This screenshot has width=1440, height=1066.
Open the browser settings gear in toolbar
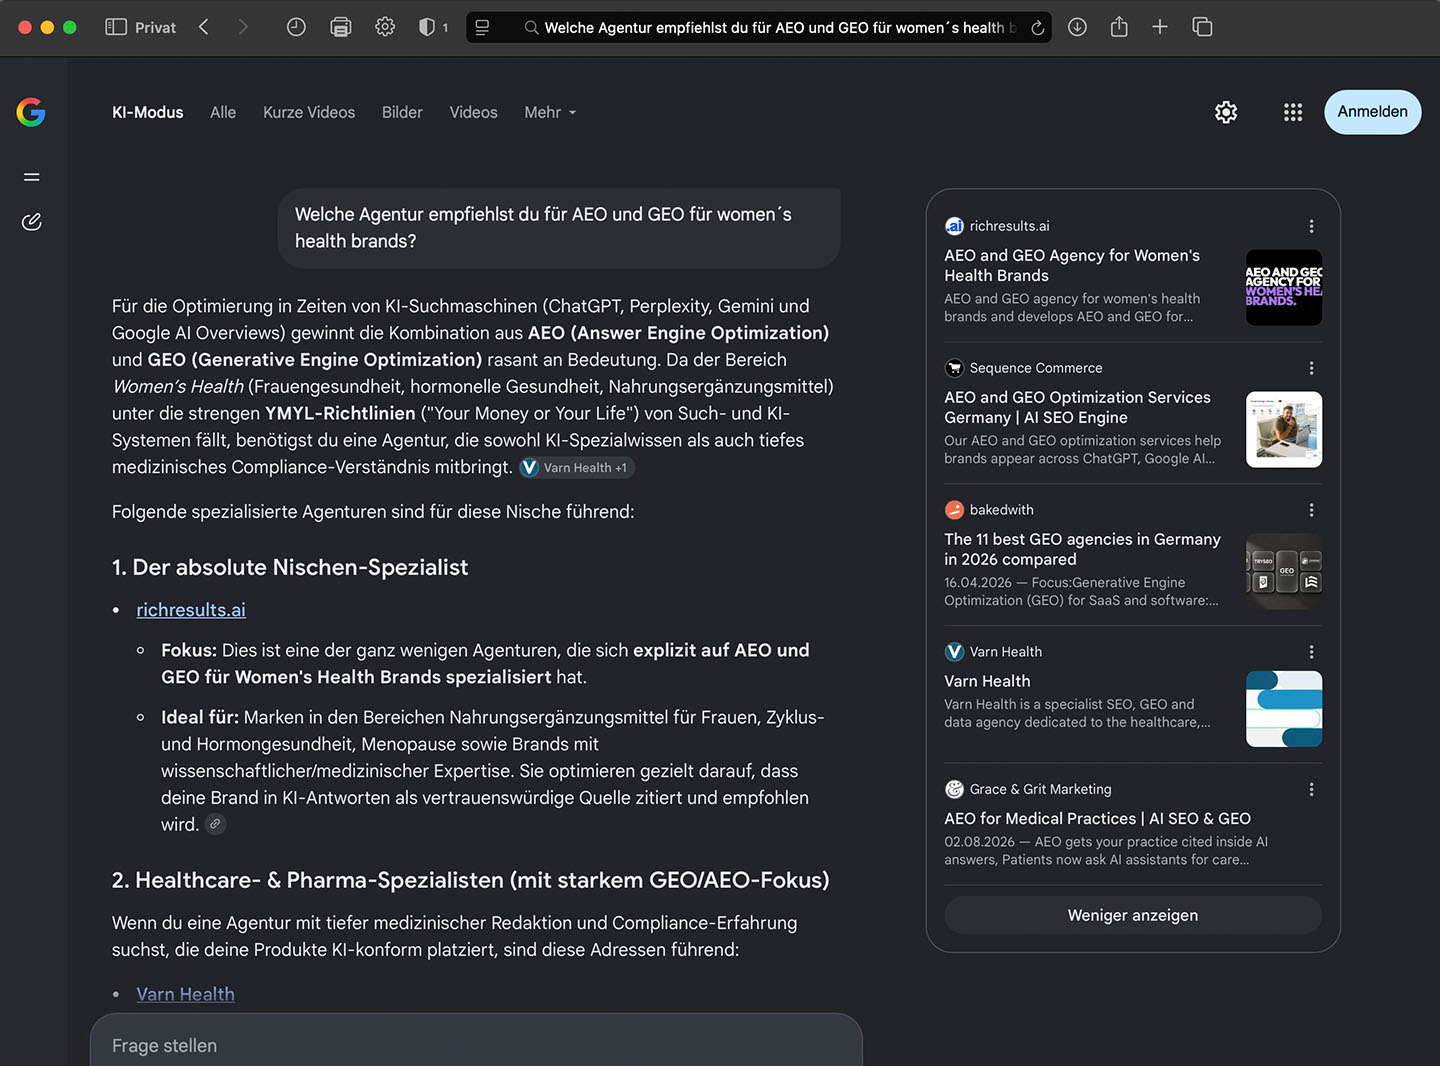click(x=385, y=27)
